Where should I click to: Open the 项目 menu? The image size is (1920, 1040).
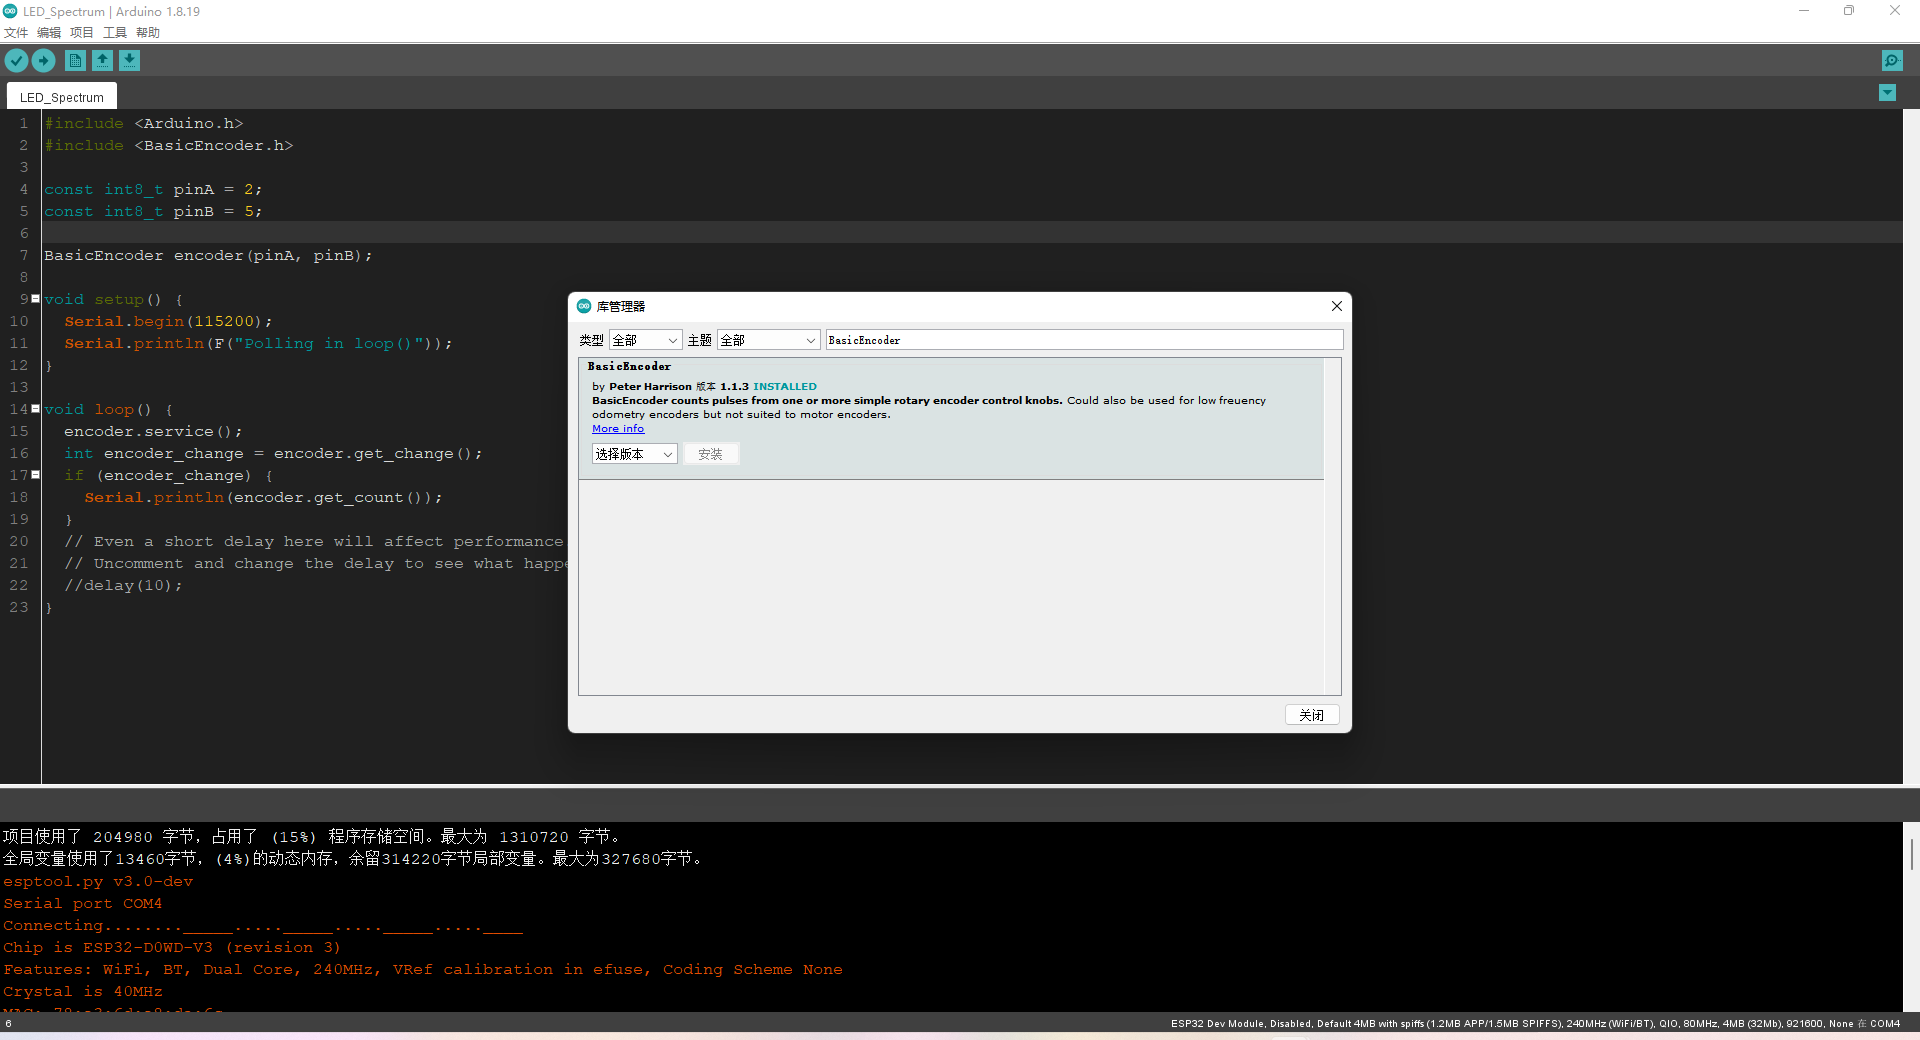82,32
